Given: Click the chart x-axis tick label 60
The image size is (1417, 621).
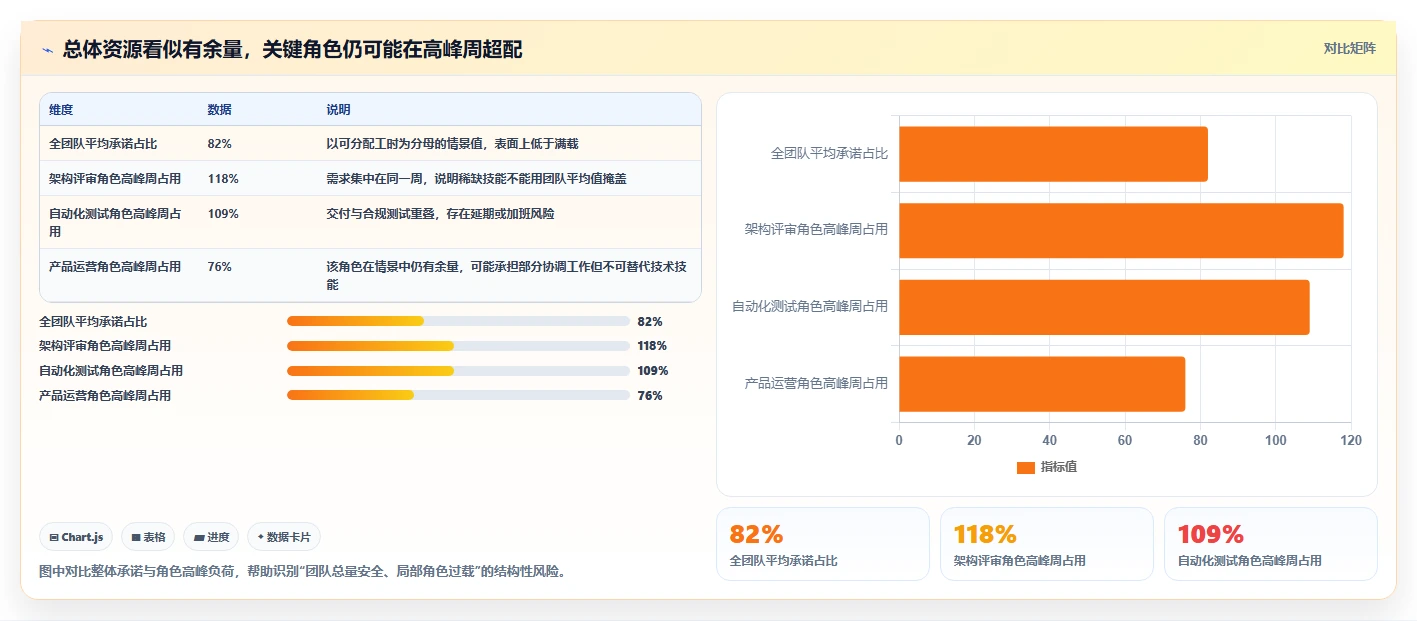Looking at the screenshot, I should [1125, 441].
